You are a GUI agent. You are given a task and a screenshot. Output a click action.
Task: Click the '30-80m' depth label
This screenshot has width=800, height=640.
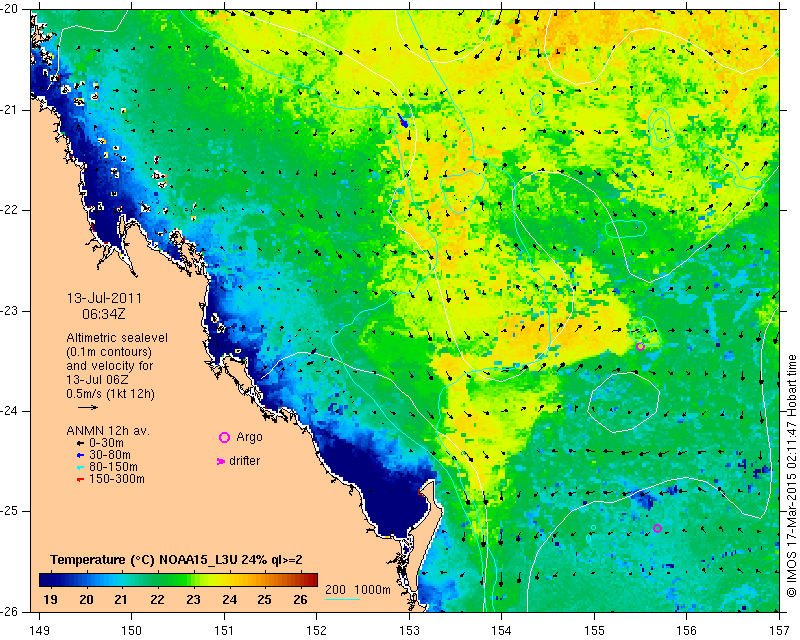coord(110,455)
